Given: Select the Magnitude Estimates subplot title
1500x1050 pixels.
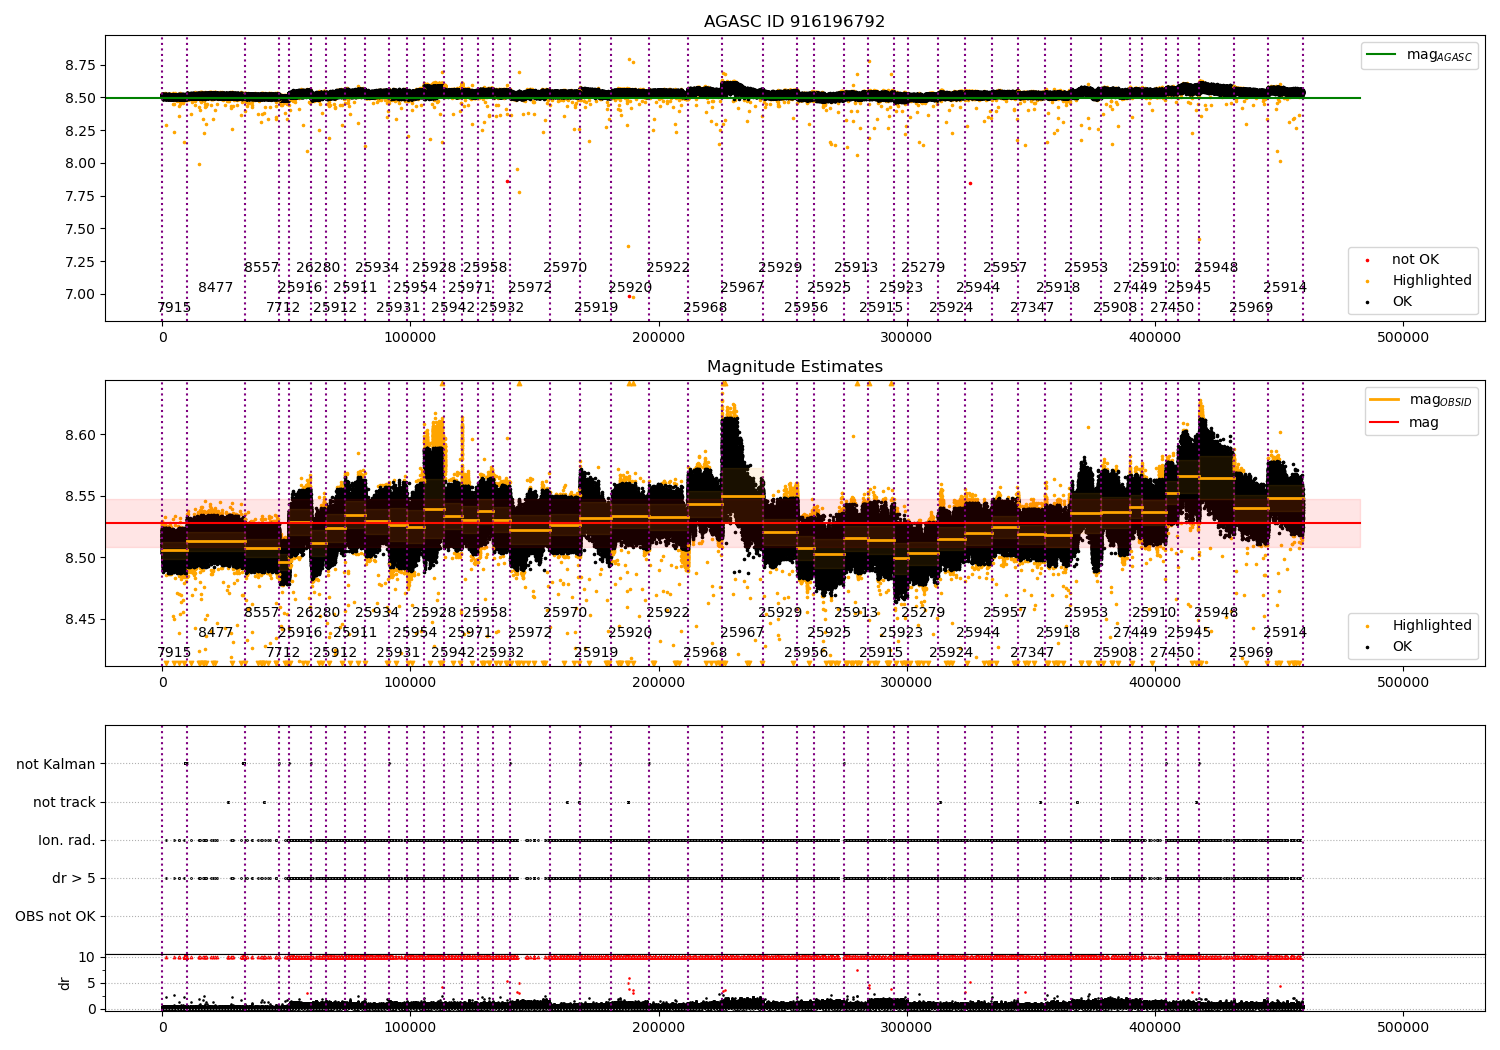Looking at the screenshot, I should (x=794, y=366).
